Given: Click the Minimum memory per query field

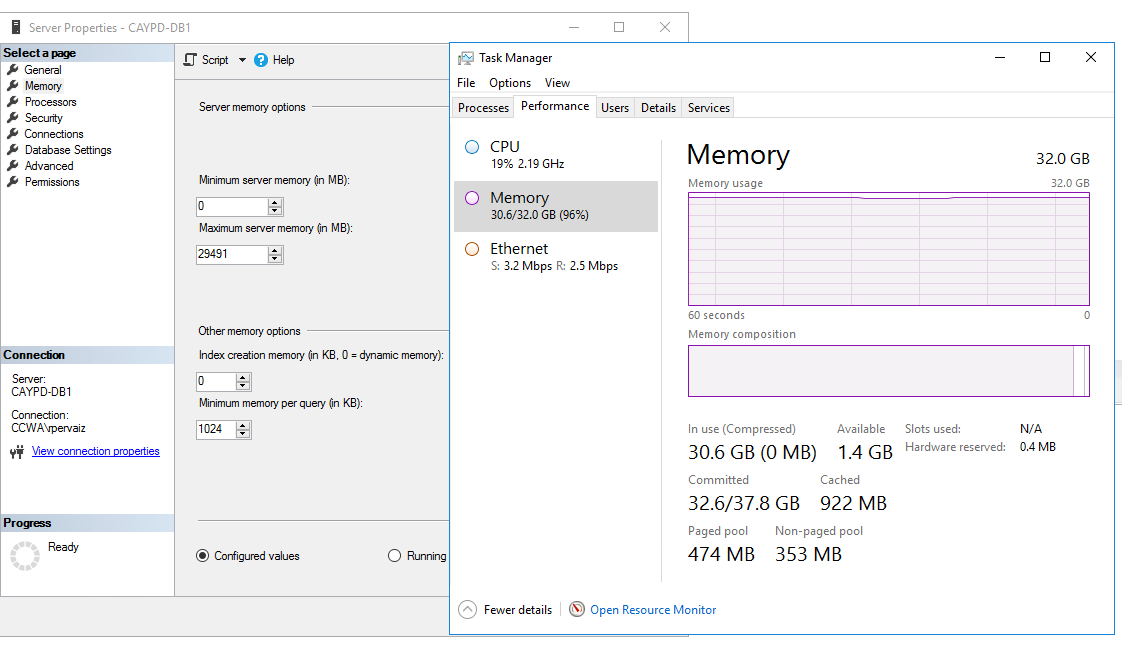Looking at the screenshot, I should (215, 429).
